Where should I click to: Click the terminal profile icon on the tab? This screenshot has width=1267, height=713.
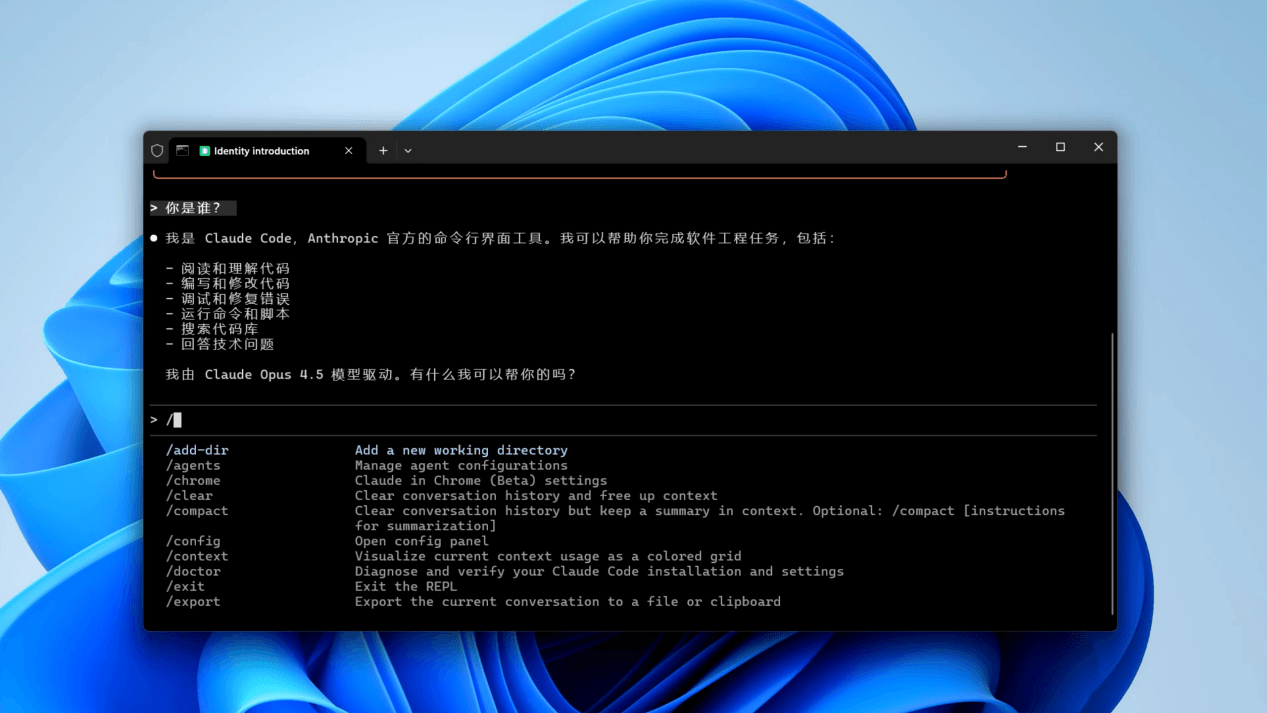click(x=182, y=151)
